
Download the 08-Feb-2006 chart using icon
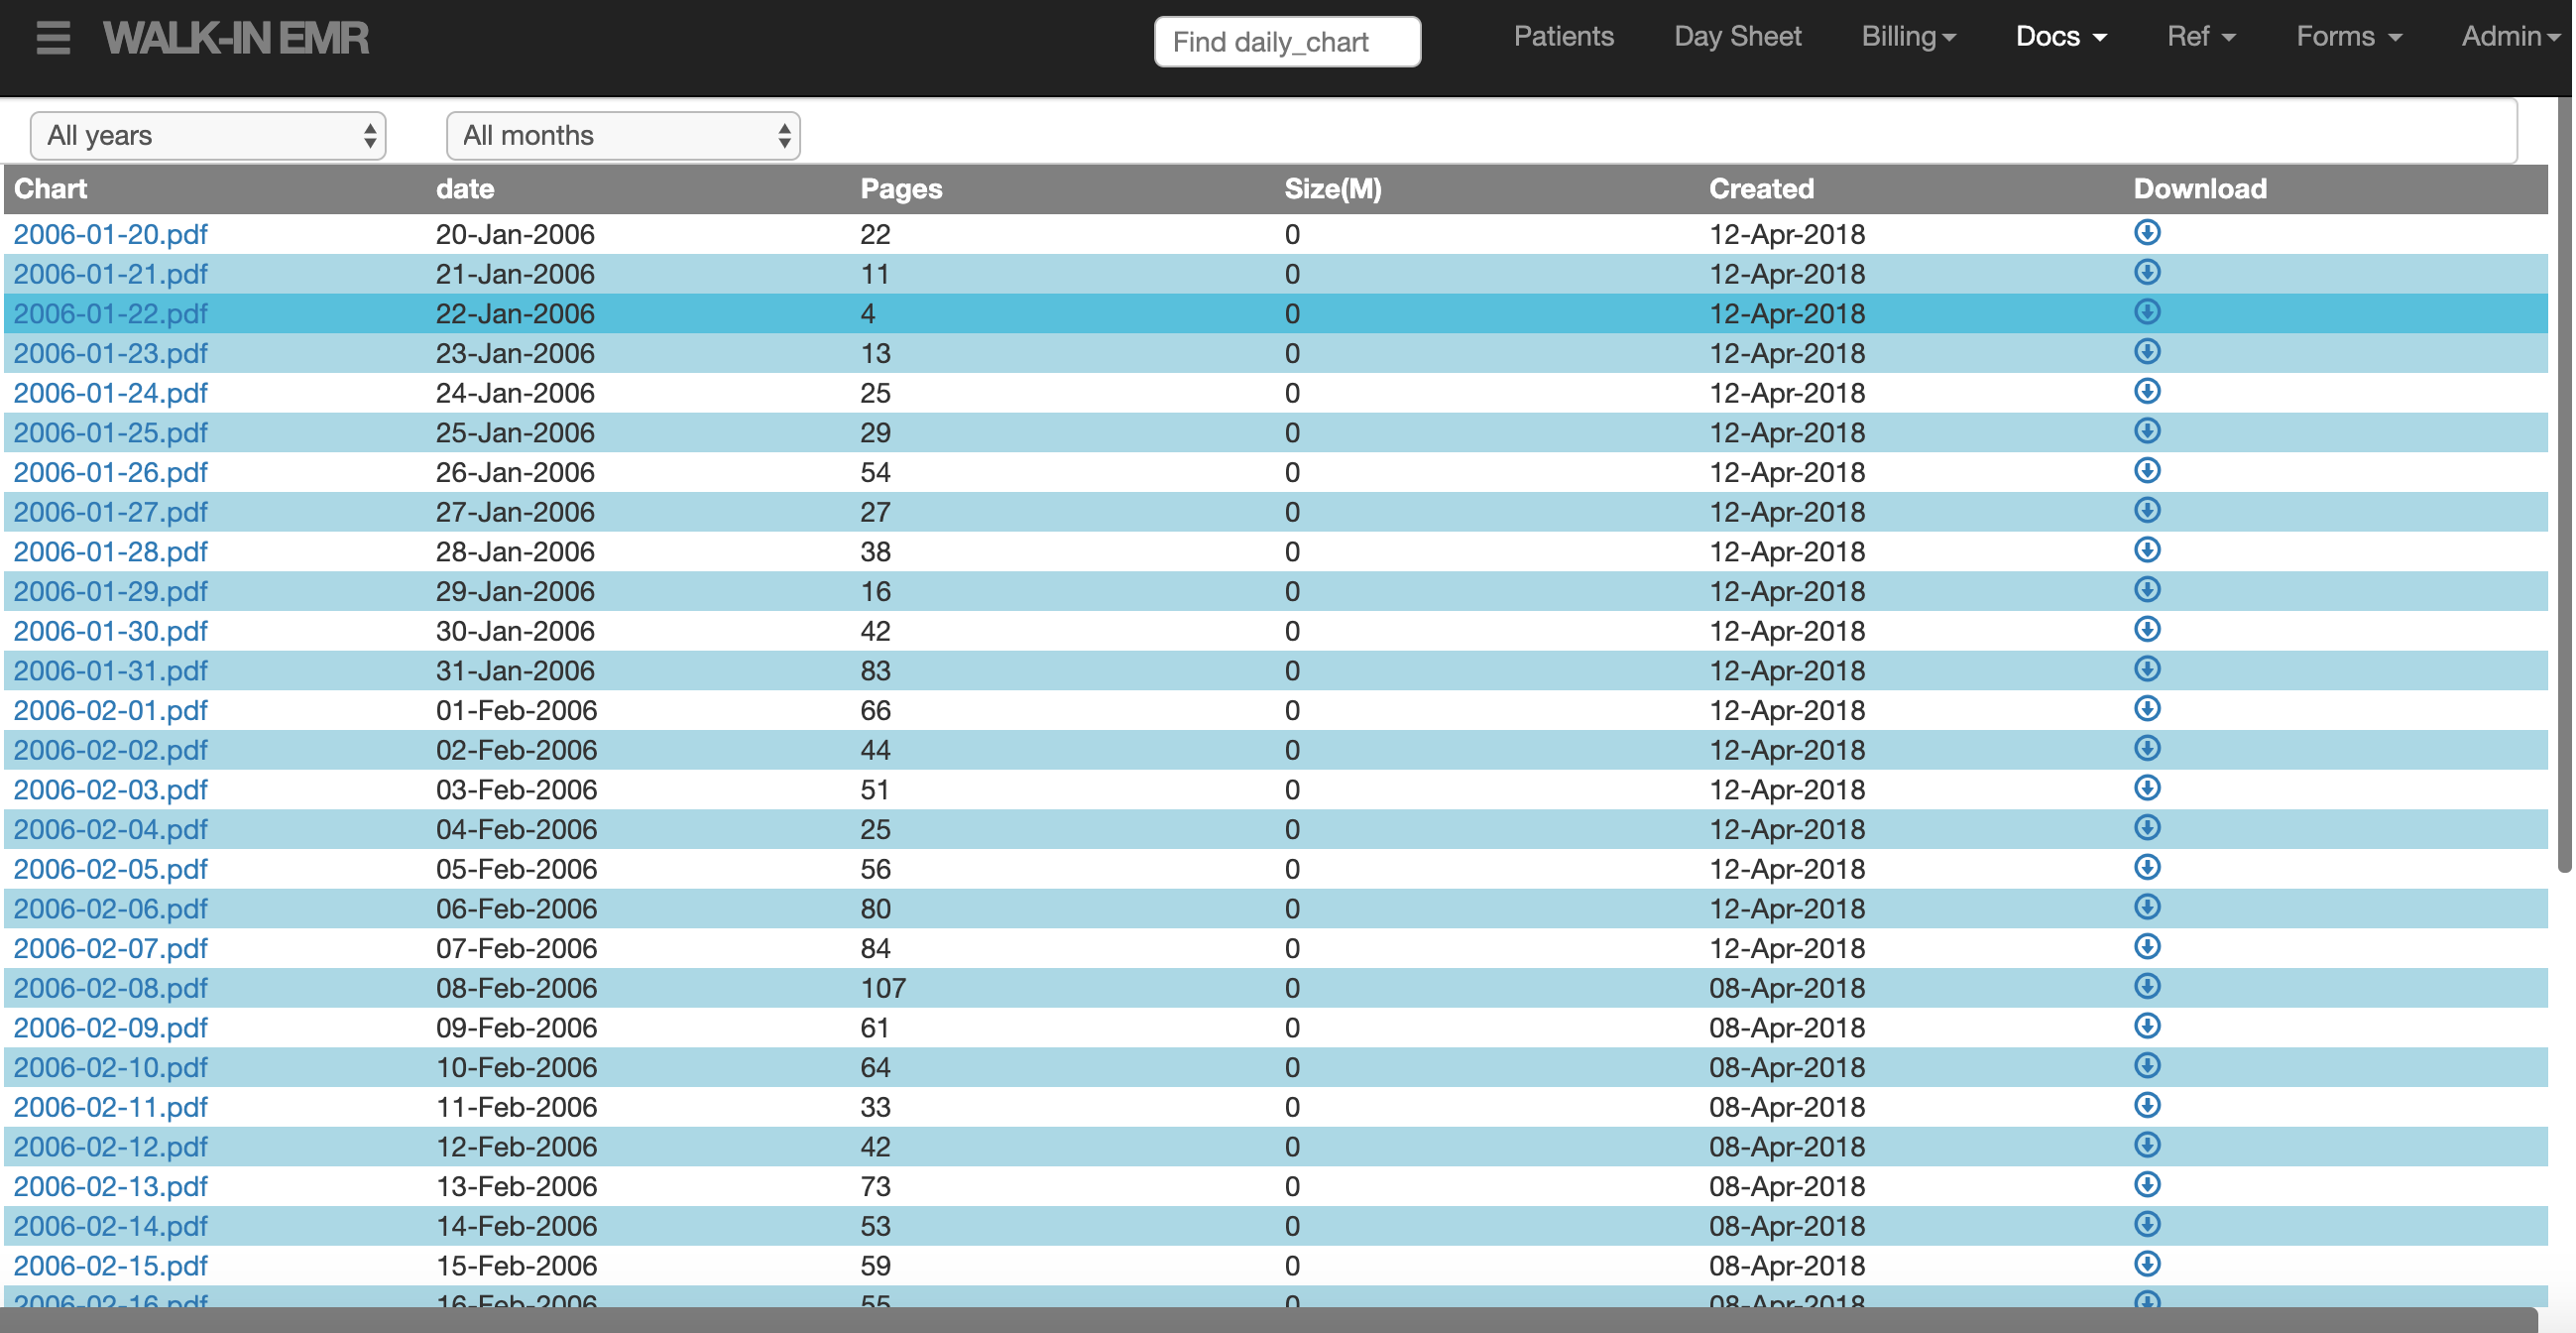tap(2146, 986)
